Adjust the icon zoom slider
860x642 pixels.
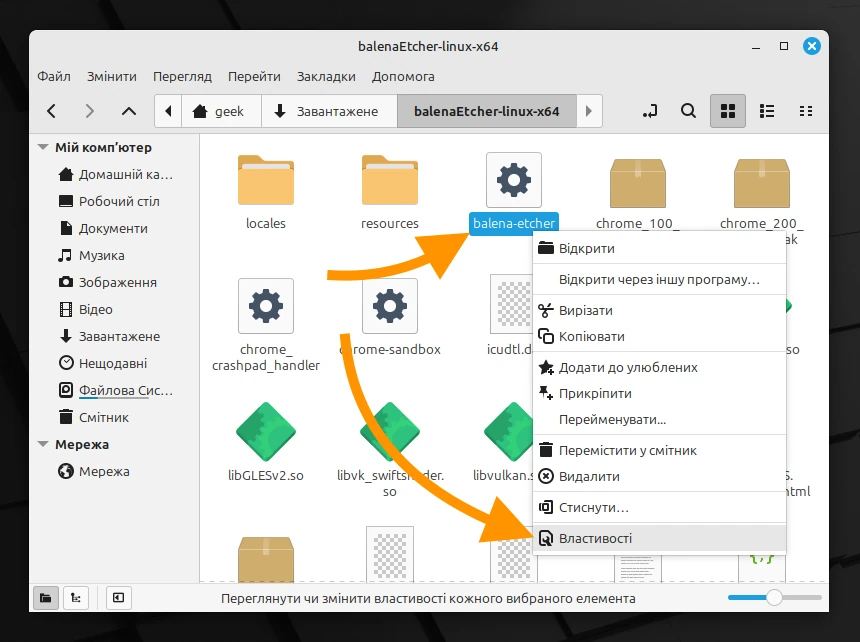tap(774, 598)
